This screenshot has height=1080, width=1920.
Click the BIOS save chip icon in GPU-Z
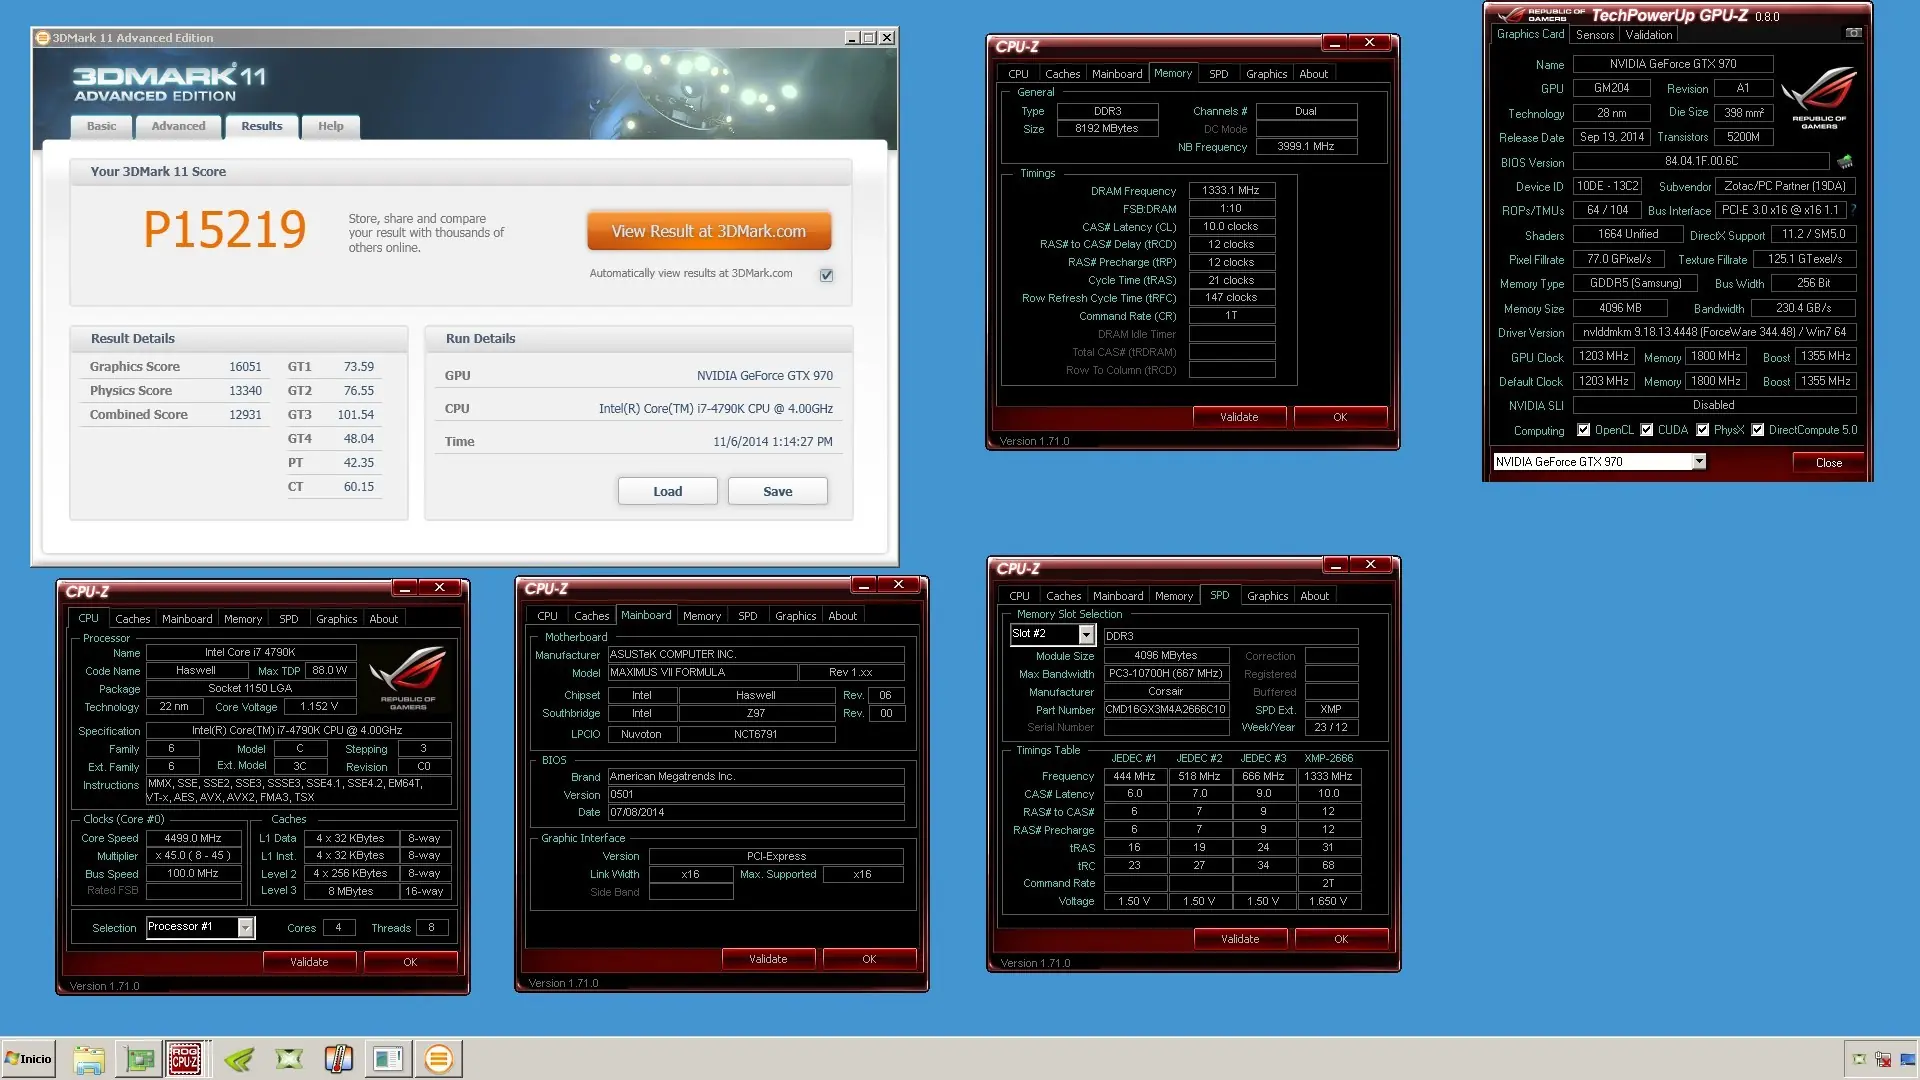[x=1845, y=161]
